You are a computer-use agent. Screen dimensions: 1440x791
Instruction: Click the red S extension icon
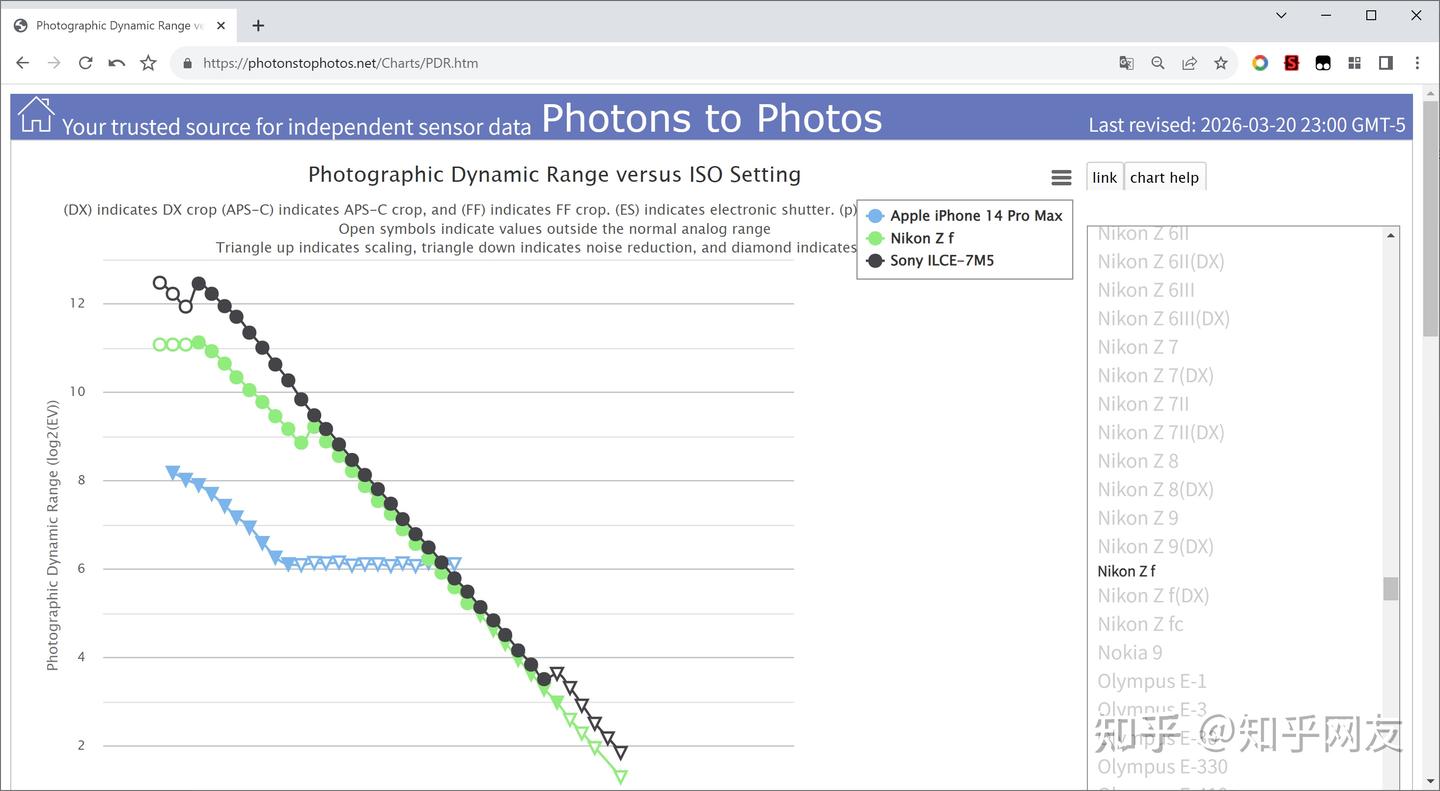pos(1292,63)
